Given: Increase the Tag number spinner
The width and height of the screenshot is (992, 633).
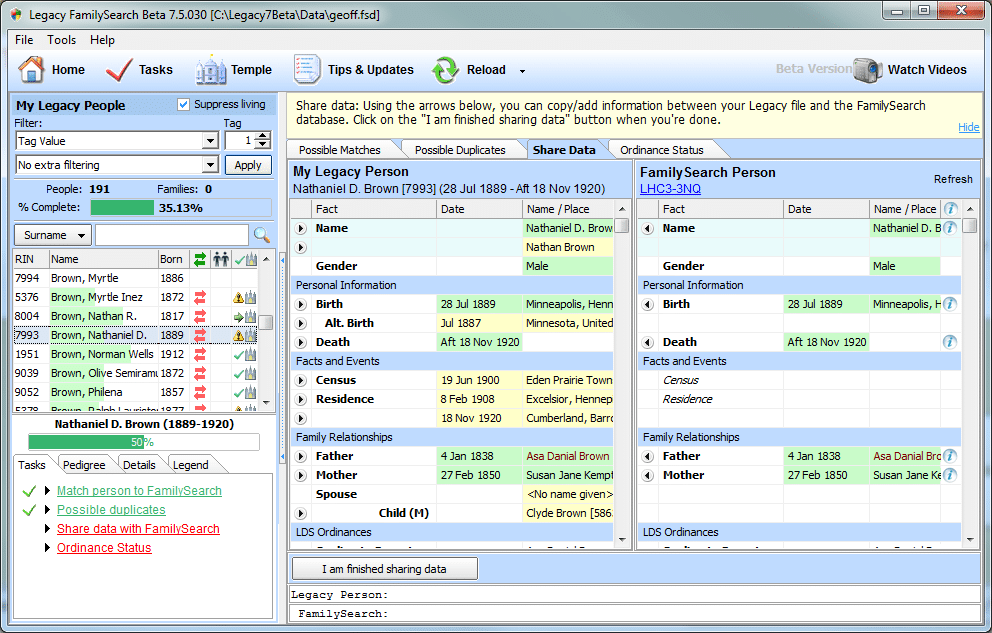Looking at the screenshot, I should (x=264, y=136).
